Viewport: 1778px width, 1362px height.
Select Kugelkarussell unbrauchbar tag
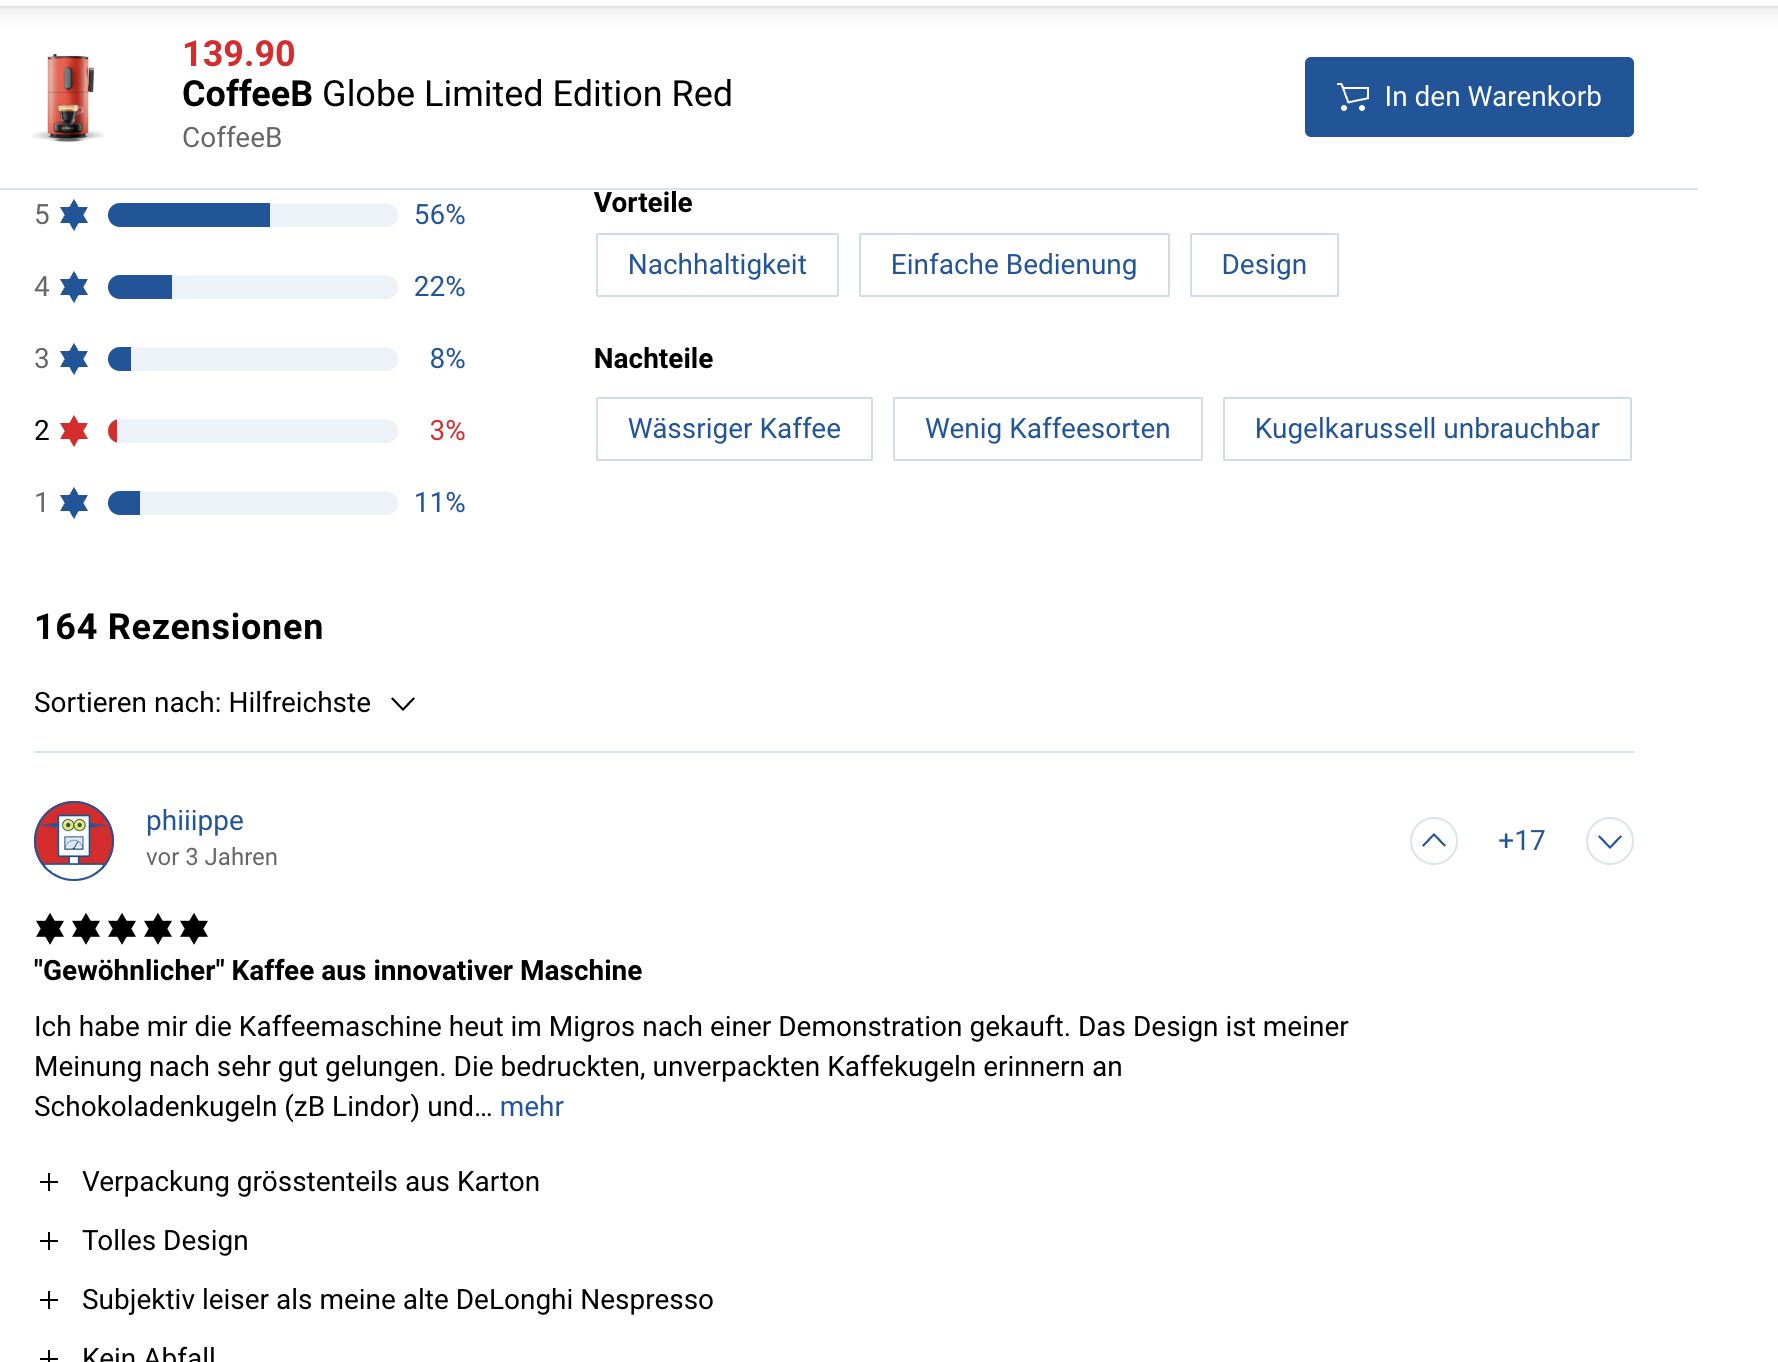1426,429
